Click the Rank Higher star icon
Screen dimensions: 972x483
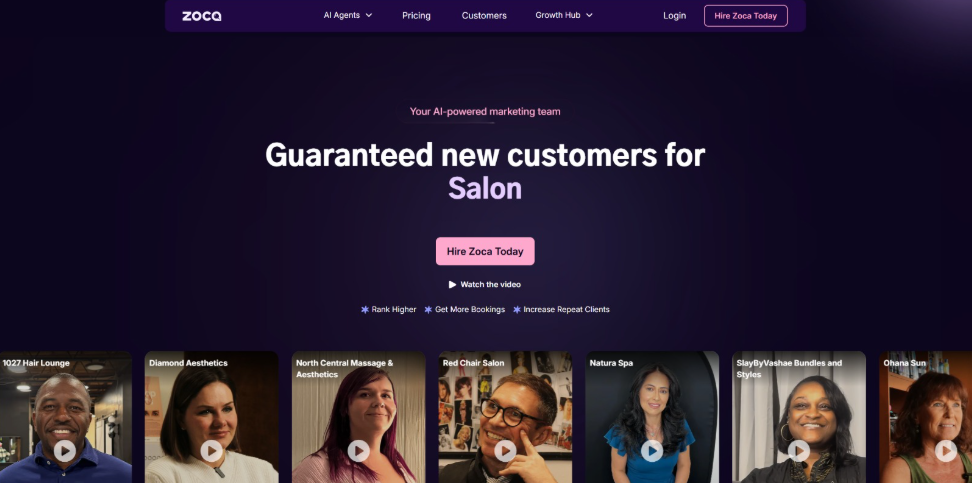pyautogui.click(x=364, y=309)
